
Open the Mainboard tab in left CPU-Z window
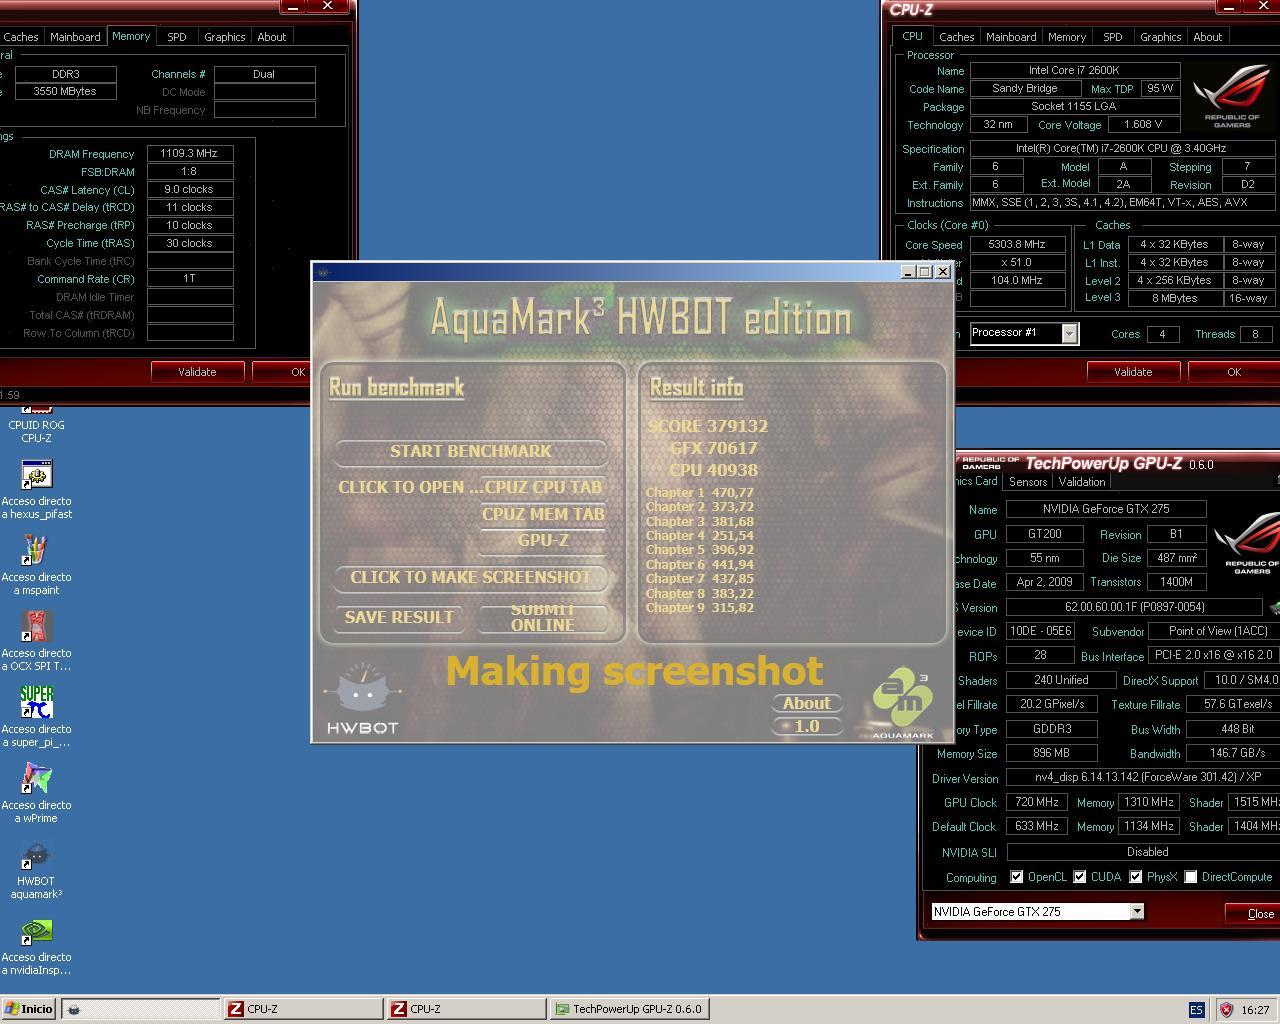[x=75, y=37]
